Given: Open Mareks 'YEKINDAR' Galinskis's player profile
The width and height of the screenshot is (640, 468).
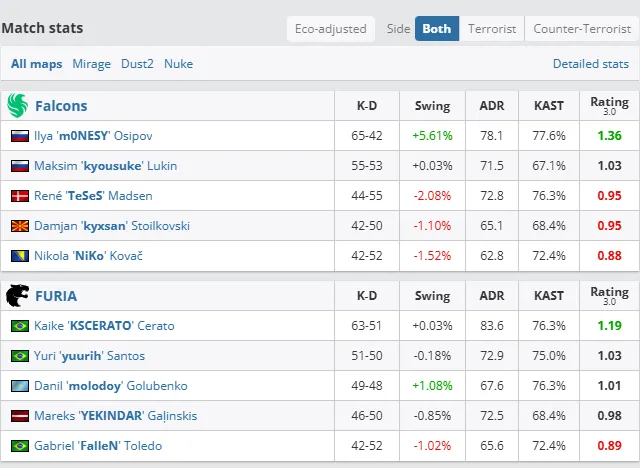Looking at the screenshot, I should click(116, 416).
